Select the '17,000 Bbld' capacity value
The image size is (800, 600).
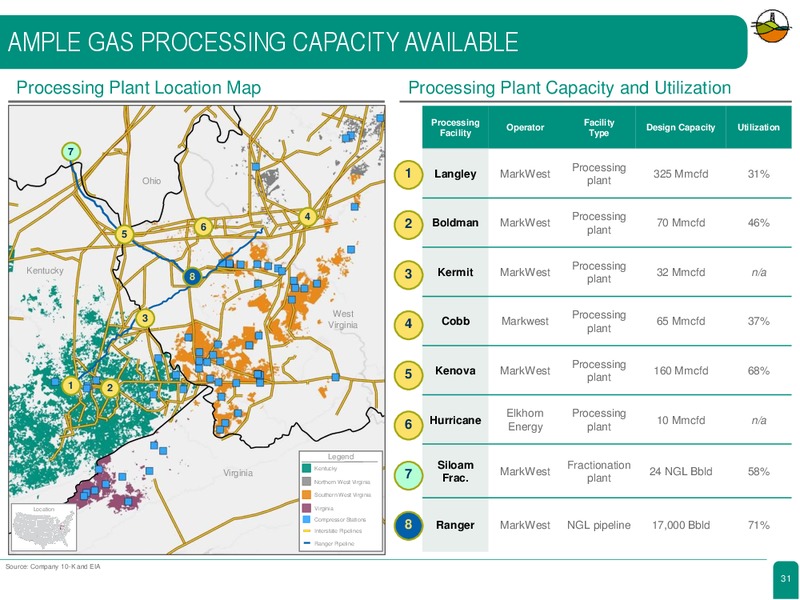click(681, 525)
